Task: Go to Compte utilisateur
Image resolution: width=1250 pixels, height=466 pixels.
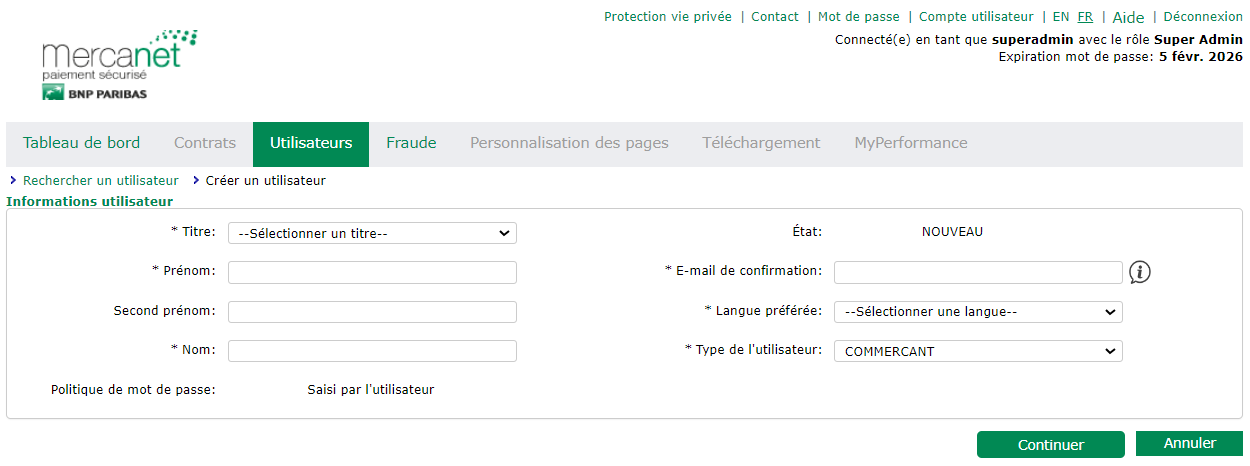Action: (976, 17)
